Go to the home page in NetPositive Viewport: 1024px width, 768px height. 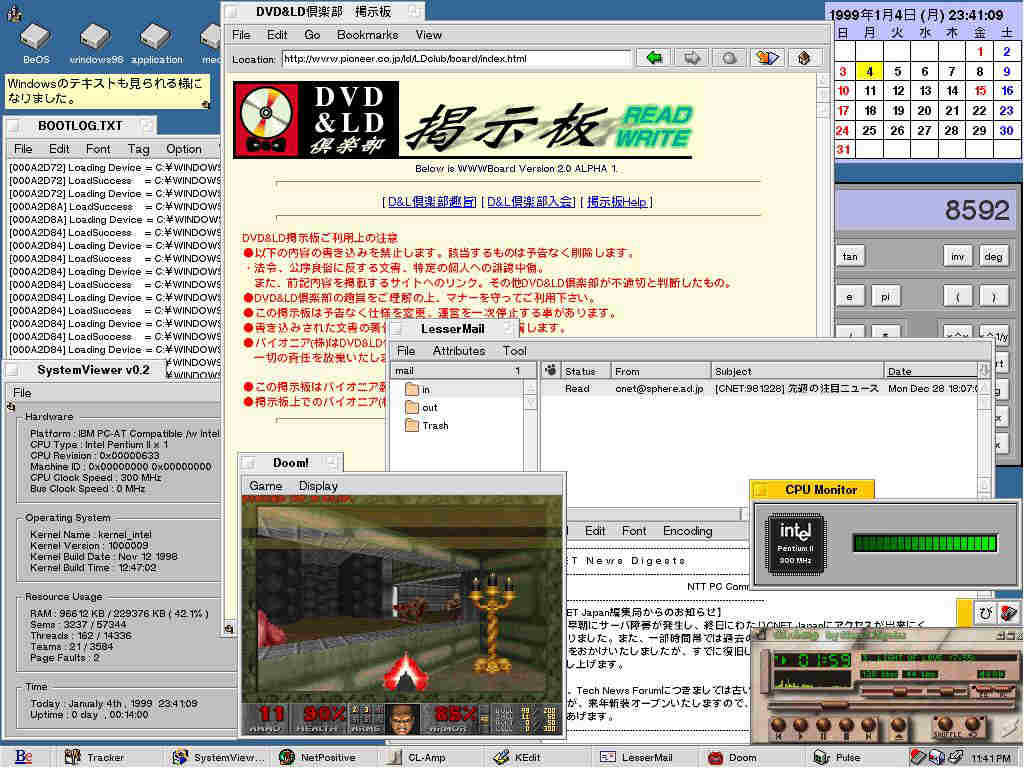805,58
